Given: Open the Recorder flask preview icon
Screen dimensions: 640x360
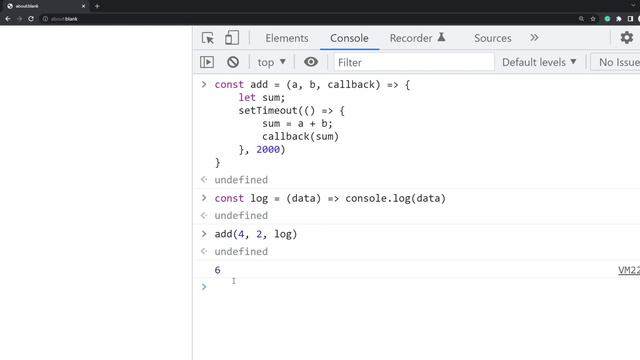Looking at the screenshot, I should [441, 37].
